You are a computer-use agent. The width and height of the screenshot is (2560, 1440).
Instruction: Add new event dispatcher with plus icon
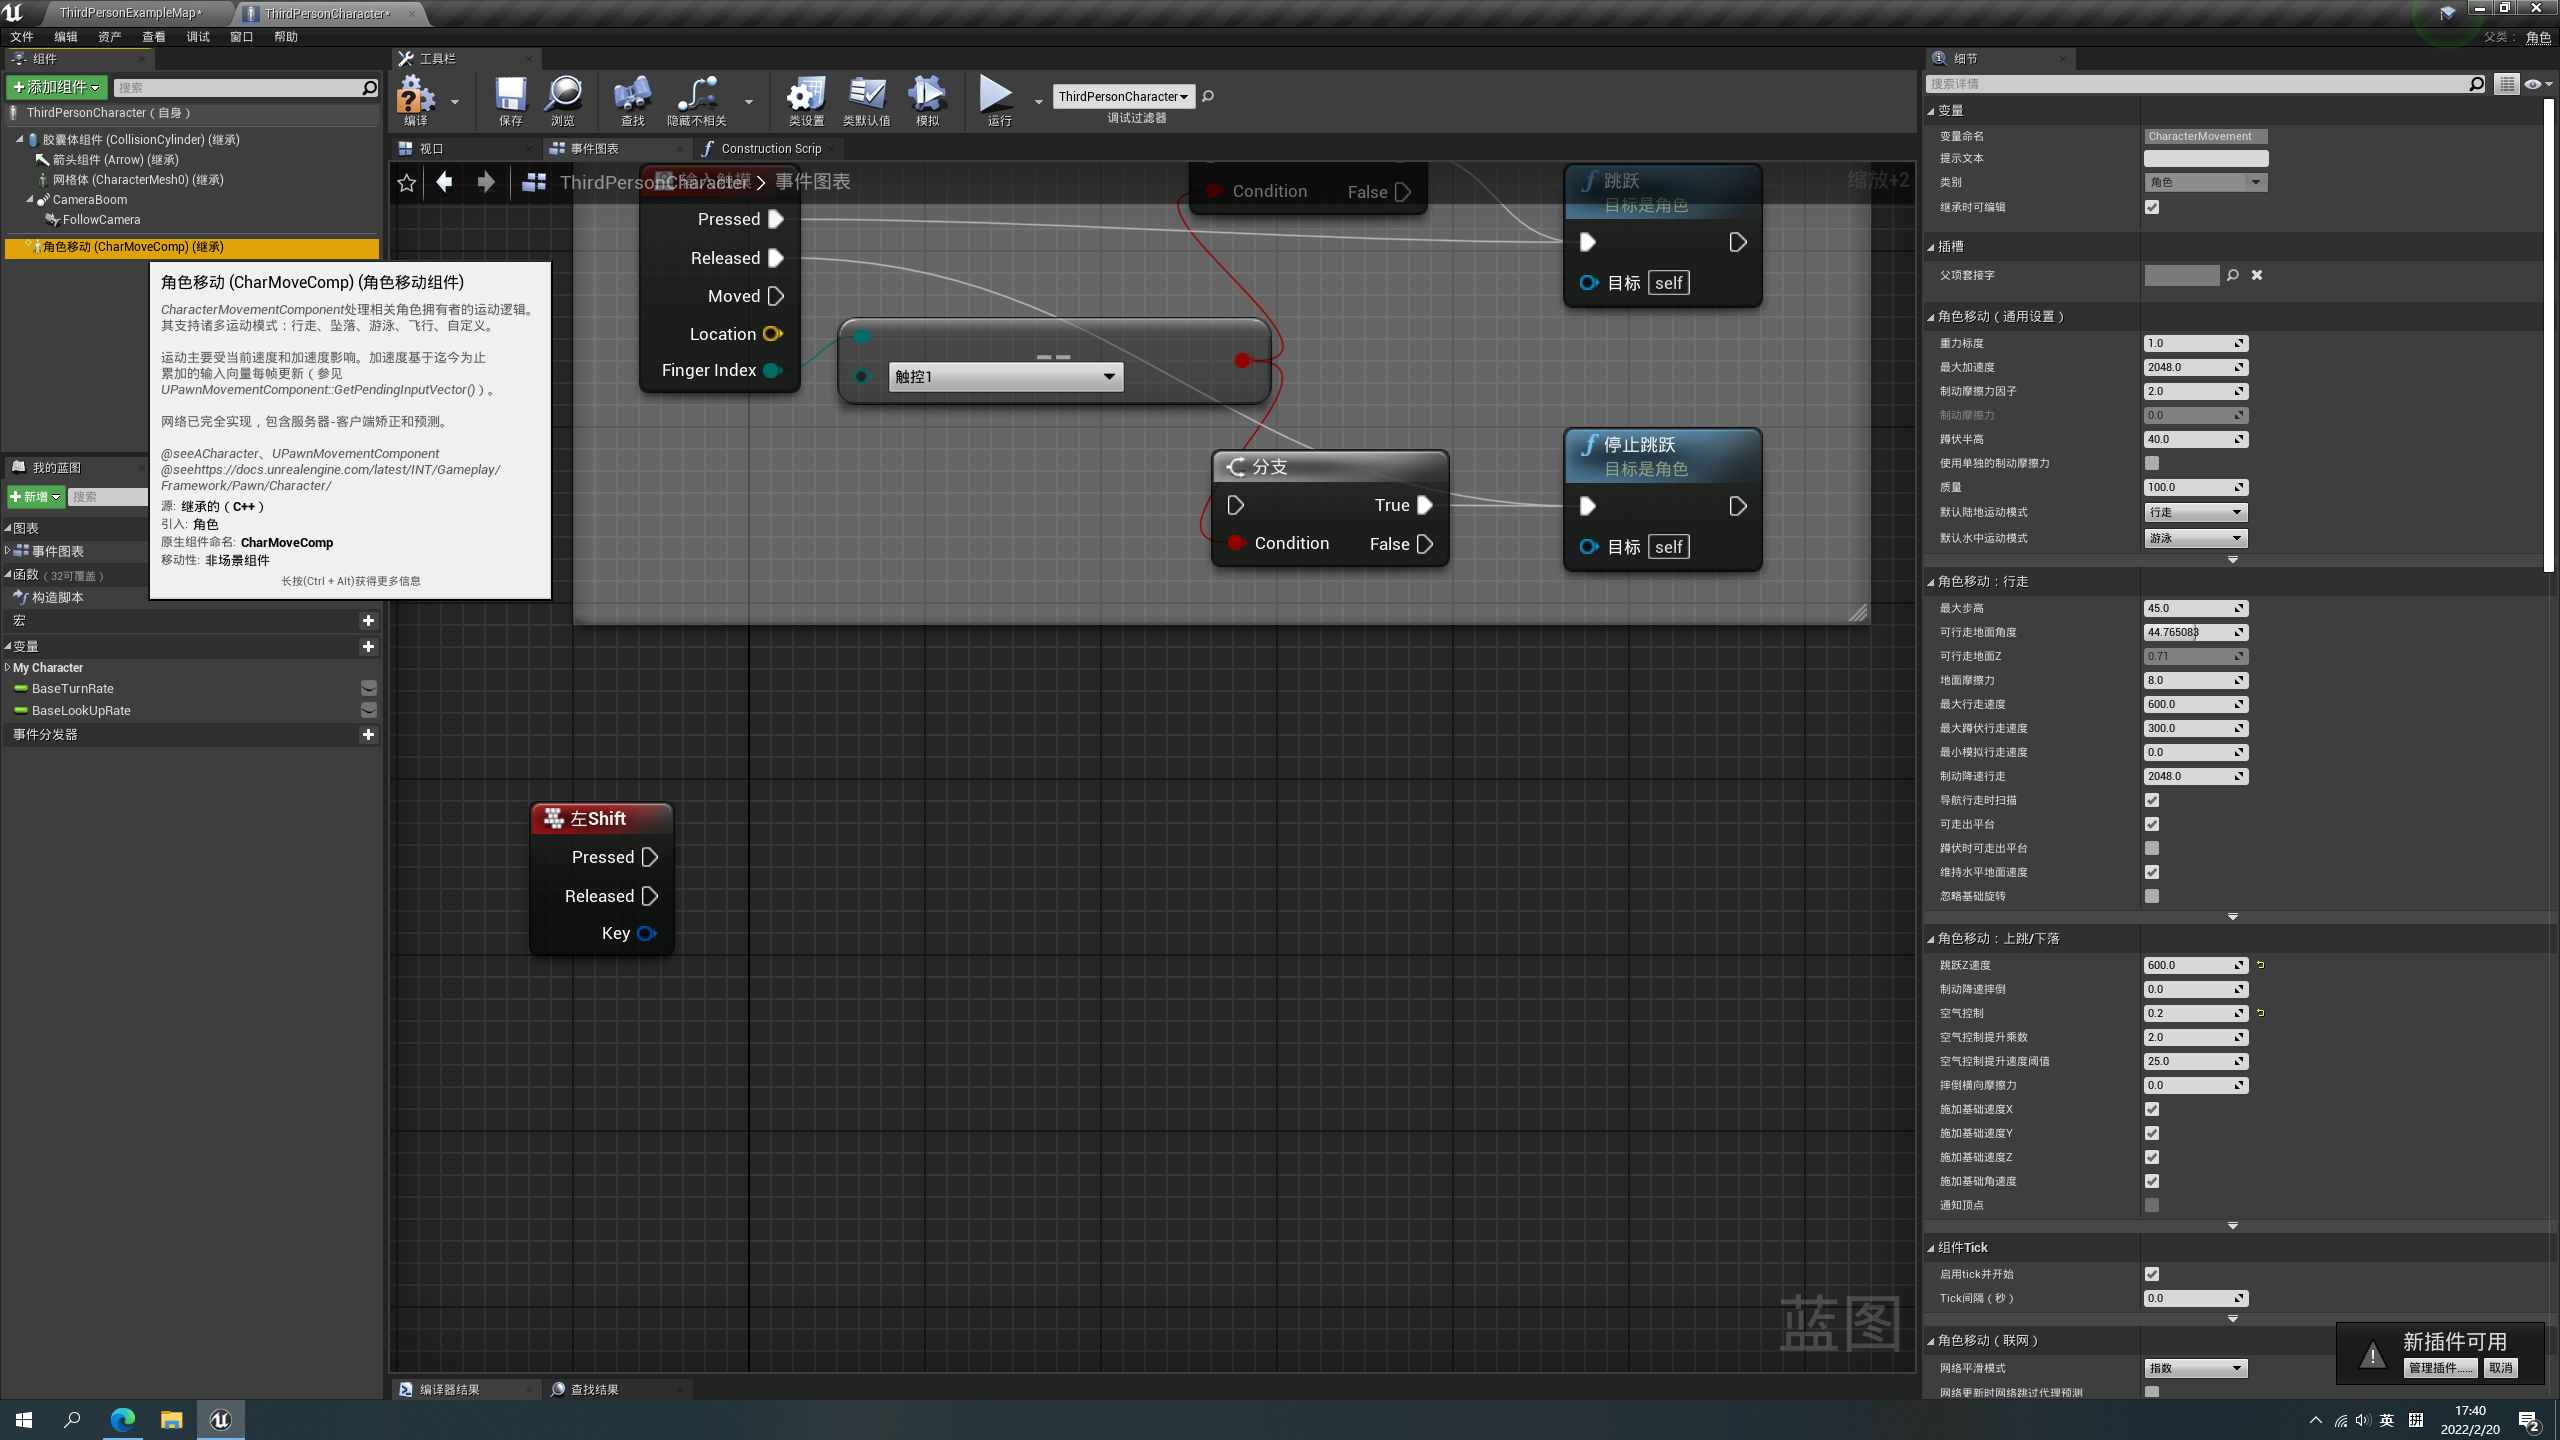pos(368,735)
